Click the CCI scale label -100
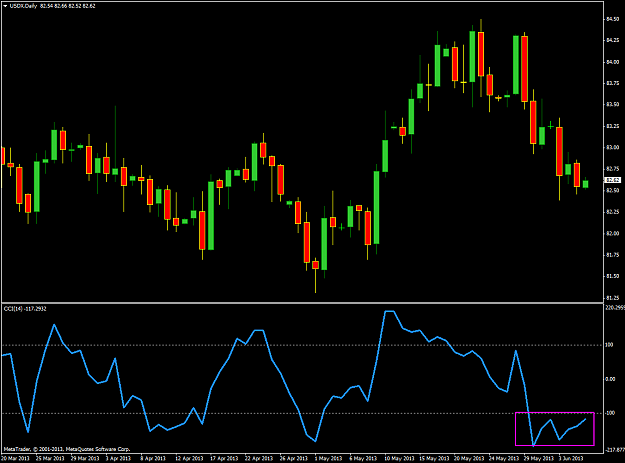 coord(610,413)
